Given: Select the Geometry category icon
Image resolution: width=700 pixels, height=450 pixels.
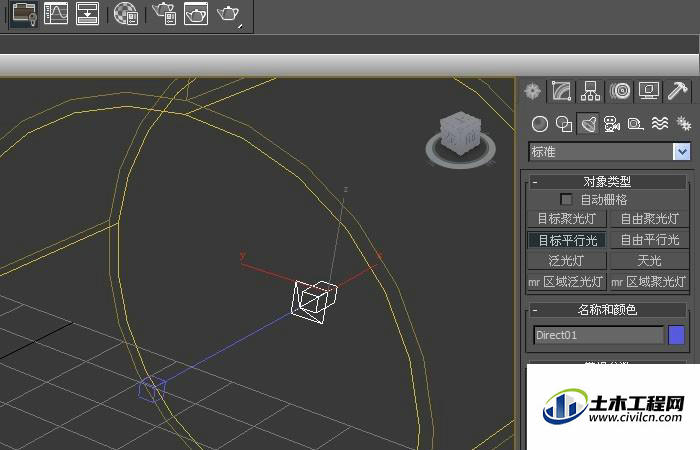Looking at the screenshot, I should pos(540,124).
